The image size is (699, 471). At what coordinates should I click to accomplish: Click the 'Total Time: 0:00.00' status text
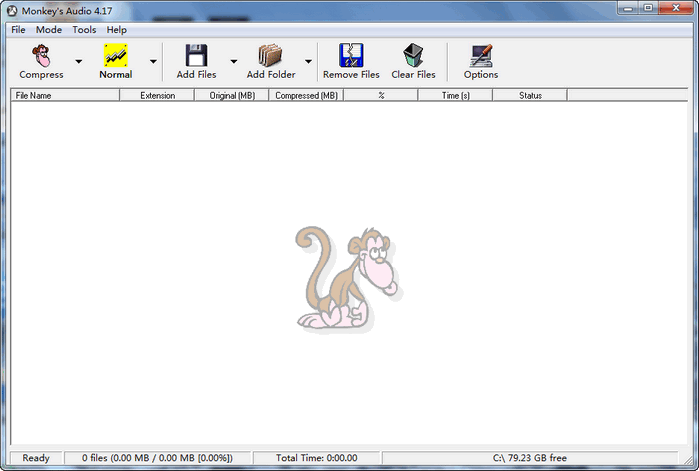317,458
